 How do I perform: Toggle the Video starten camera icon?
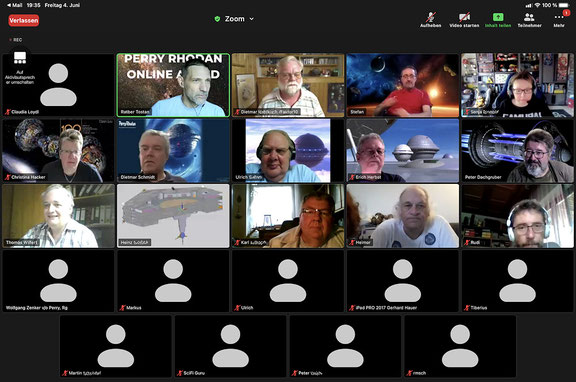pos(464,20)
